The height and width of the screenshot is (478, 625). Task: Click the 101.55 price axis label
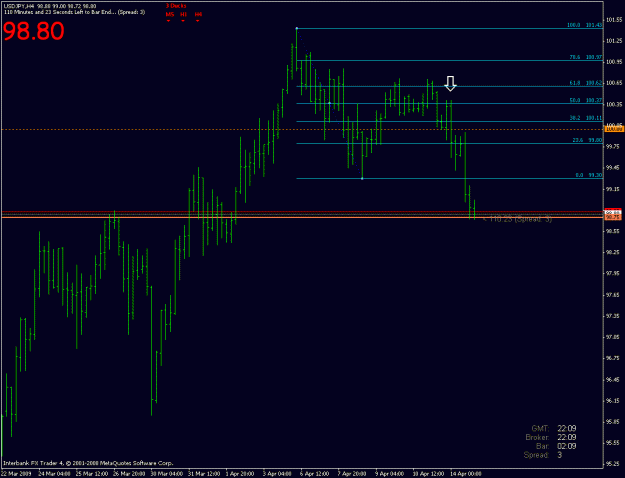[x=614, y=20]
